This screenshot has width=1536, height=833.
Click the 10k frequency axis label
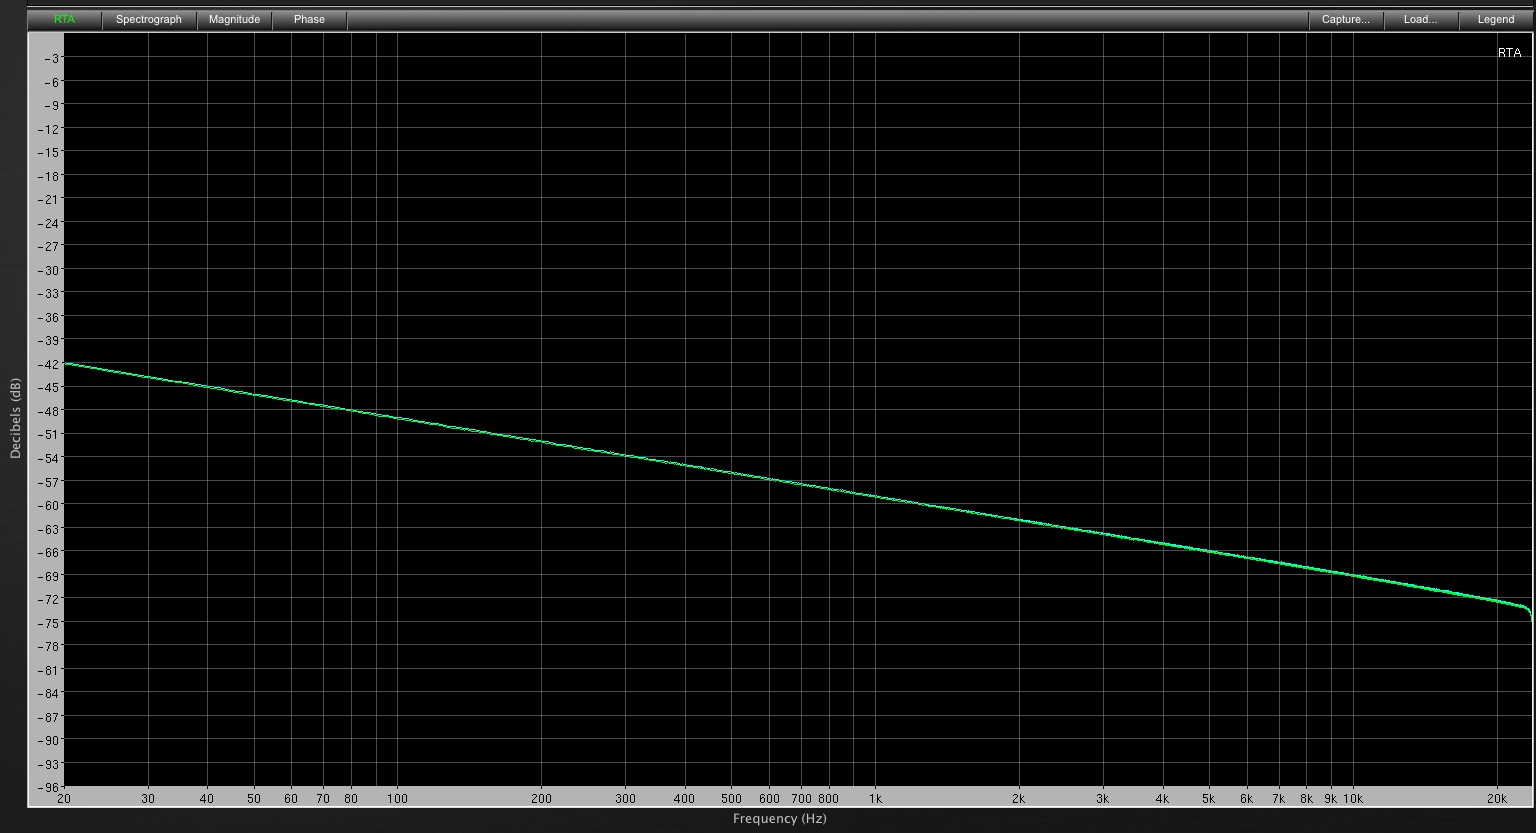1353,799
